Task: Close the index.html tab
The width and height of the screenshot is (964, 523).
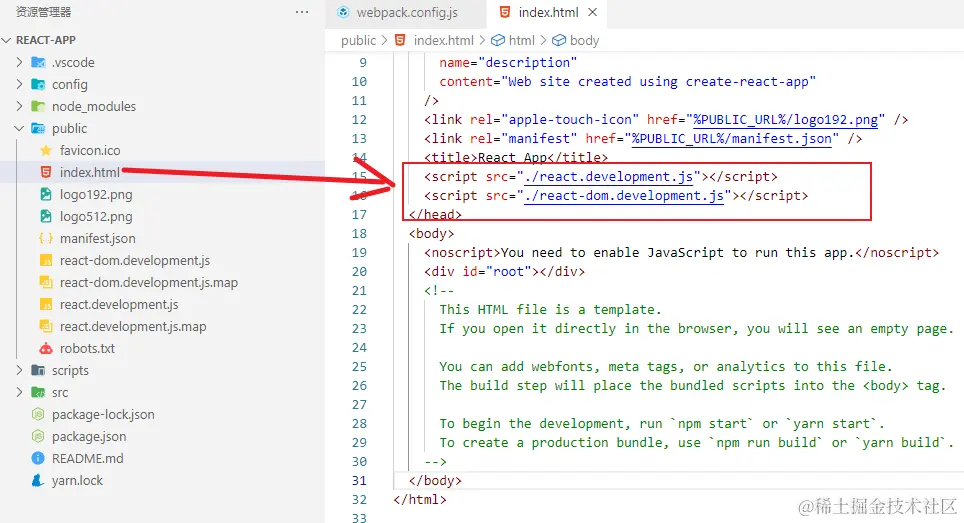Action: [593, 12]
